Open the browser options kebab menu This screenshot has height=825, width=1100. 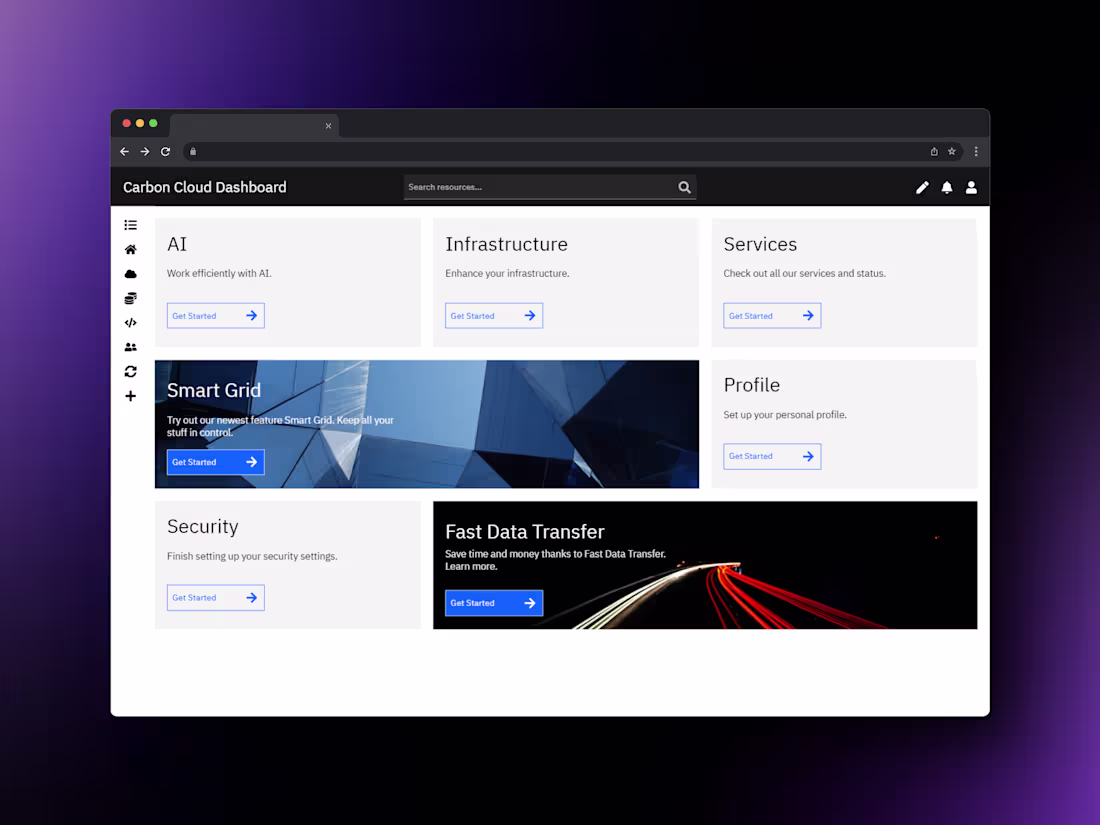point(976,151)
